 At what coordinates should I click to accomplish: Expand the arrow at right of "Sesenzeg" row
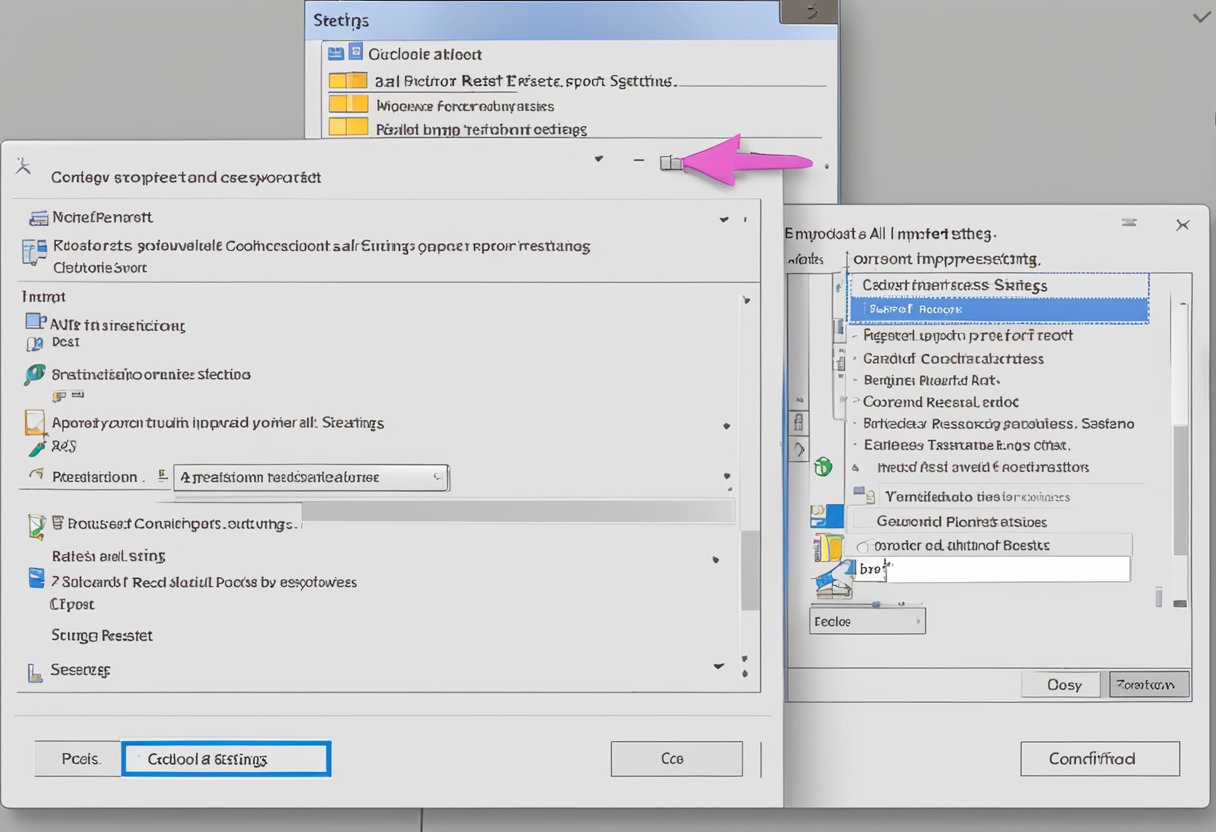click(x=718, y=665)
